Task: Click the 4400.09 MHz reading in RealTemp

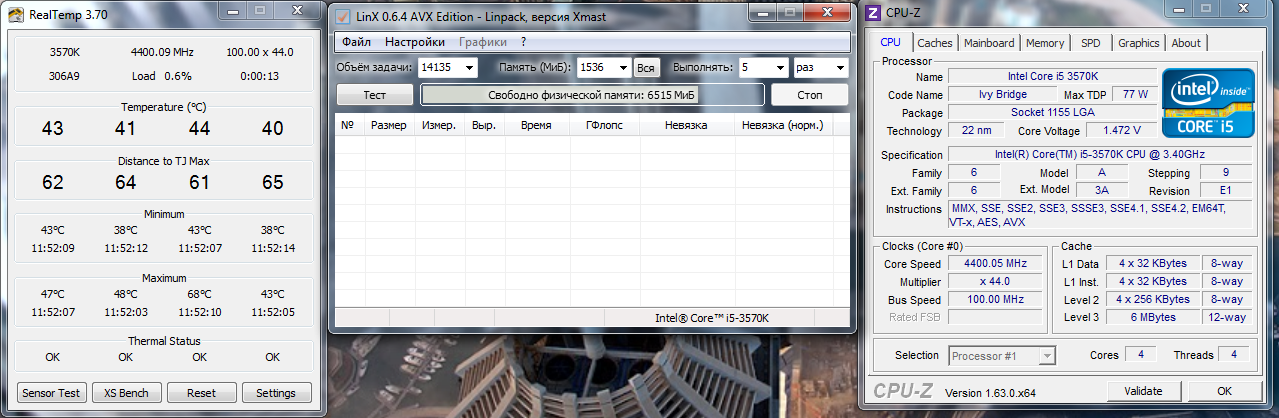Action: point(162,52)
